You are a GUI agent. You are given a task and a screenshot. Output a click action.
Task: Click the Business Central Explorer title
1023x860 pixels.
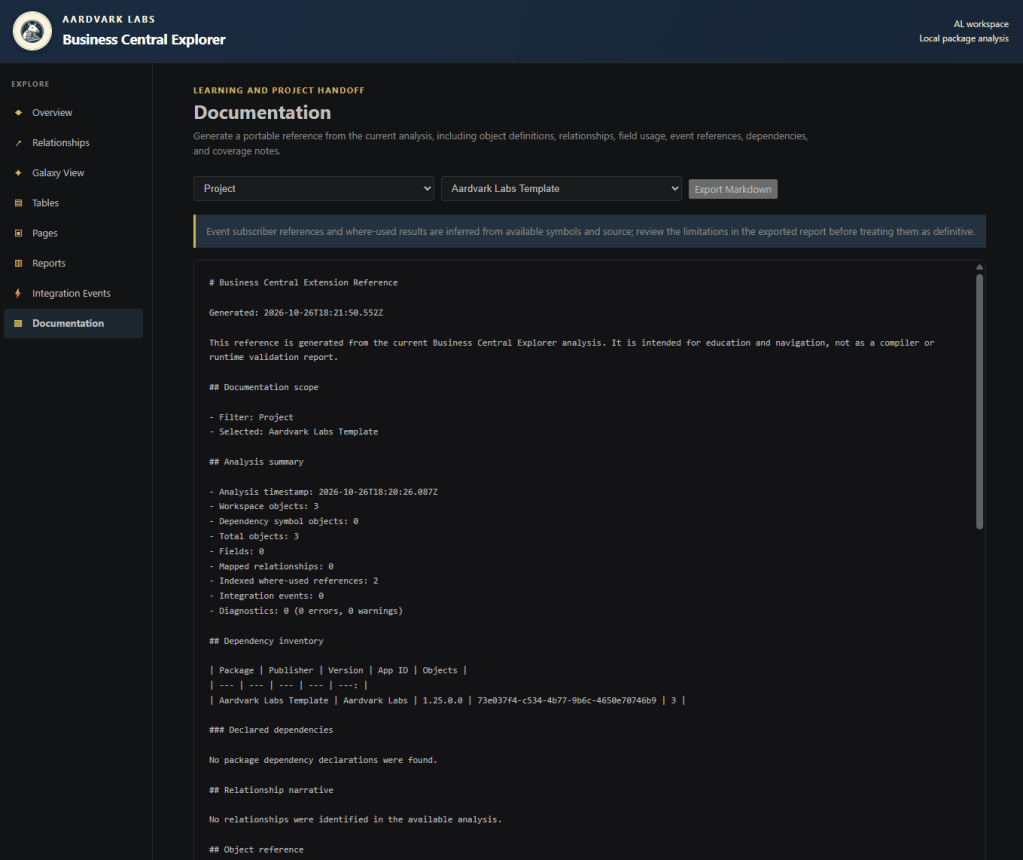point(144,40)
